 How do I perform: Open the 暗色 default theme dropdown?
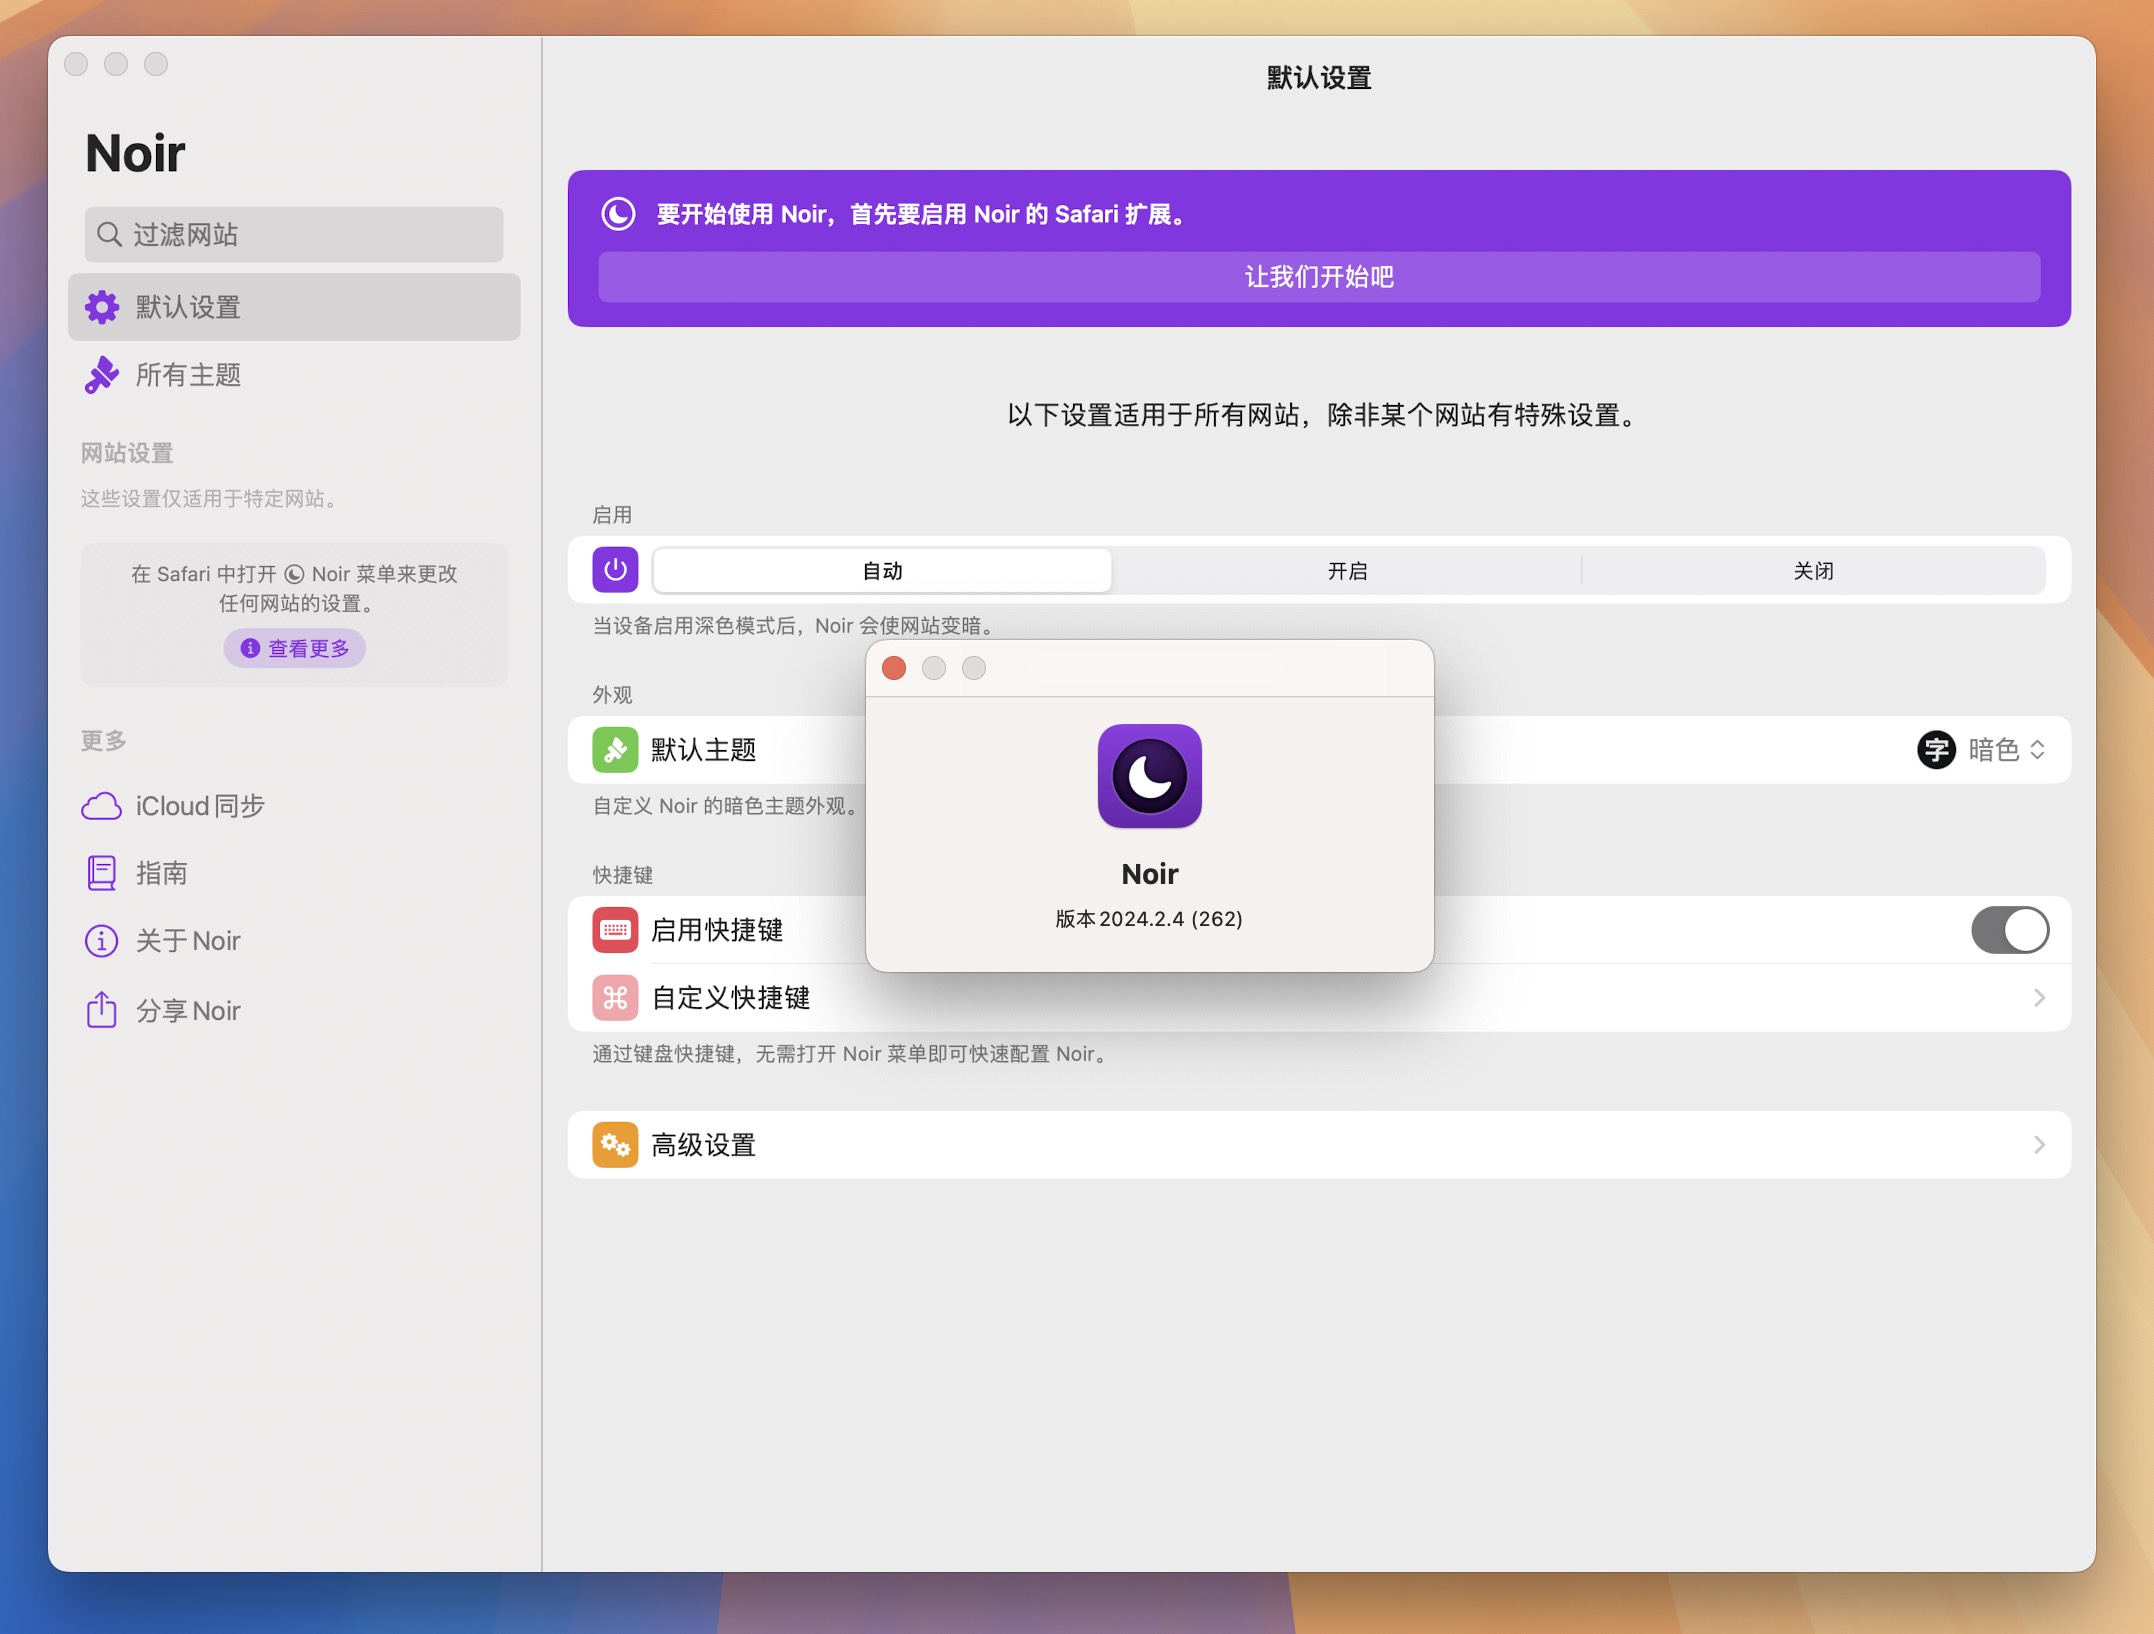click(x=1981, y=750)
